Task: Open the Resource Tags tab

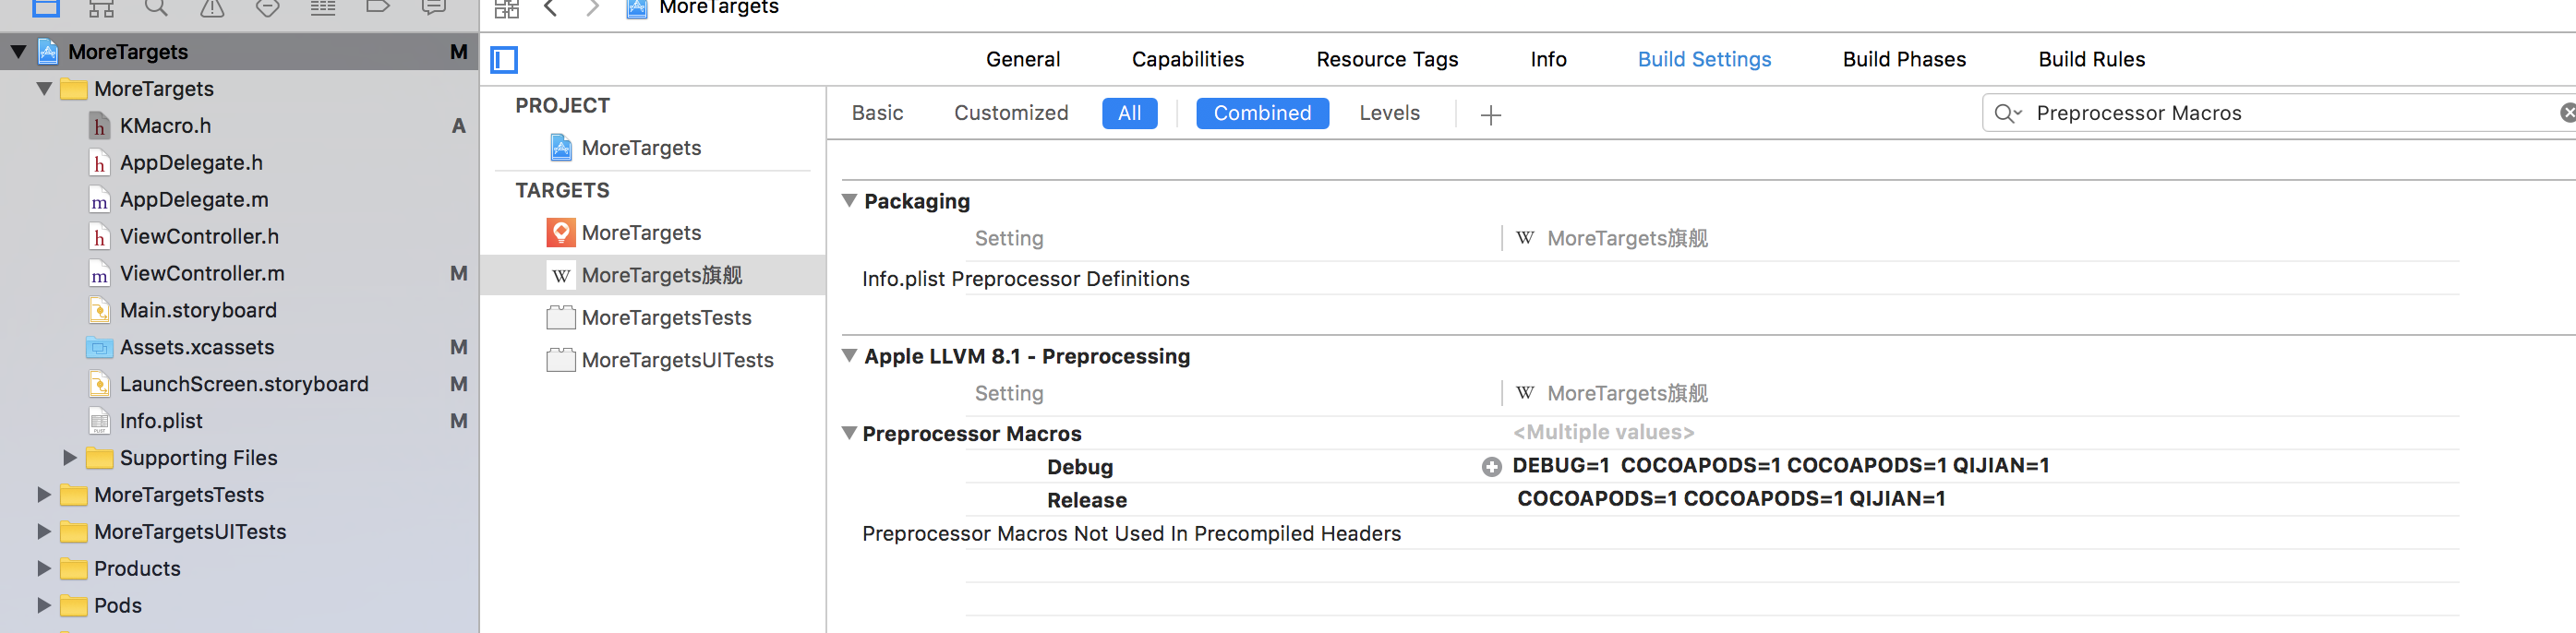Action: pyautogui.click(x=1386, y=60)
